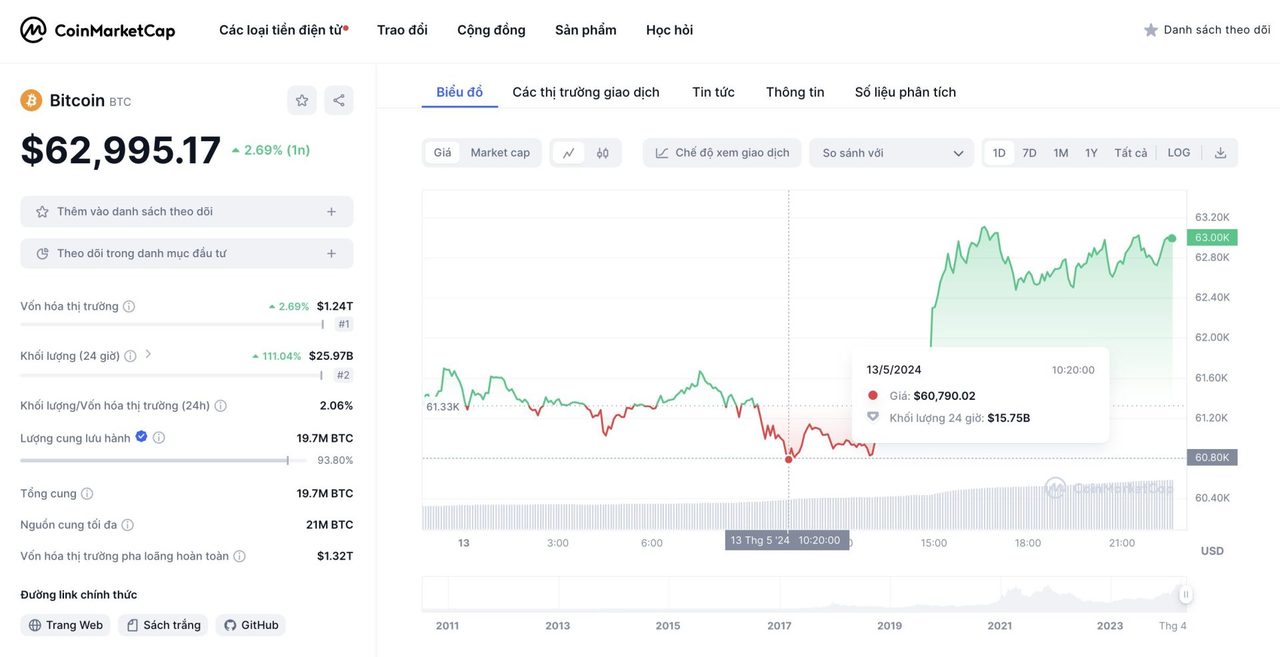Show info for Nguồn cung tối đa
The width and height of the screenshot is (1280, 657).
[x=127, y=525]
